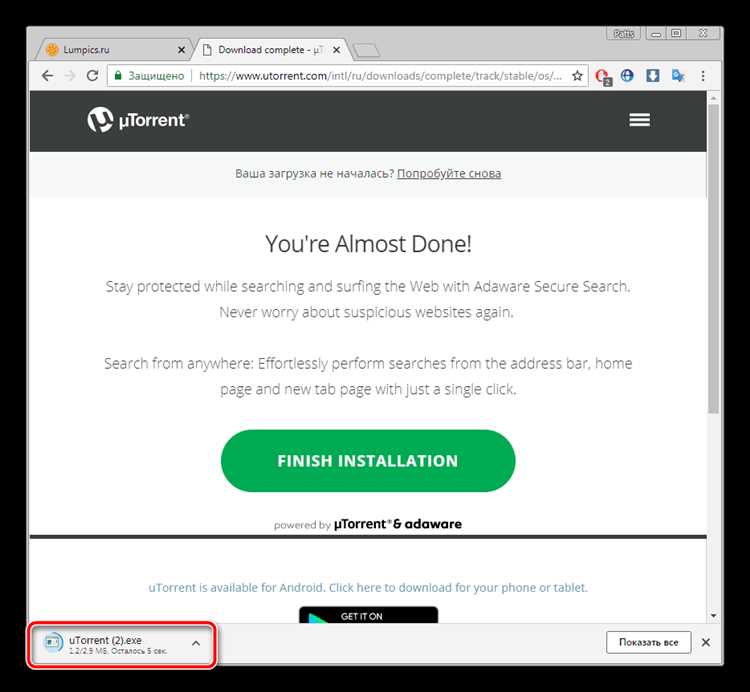Click the user profile button in title bar
This screenshot has width=750, height=692.
point(623,34)
